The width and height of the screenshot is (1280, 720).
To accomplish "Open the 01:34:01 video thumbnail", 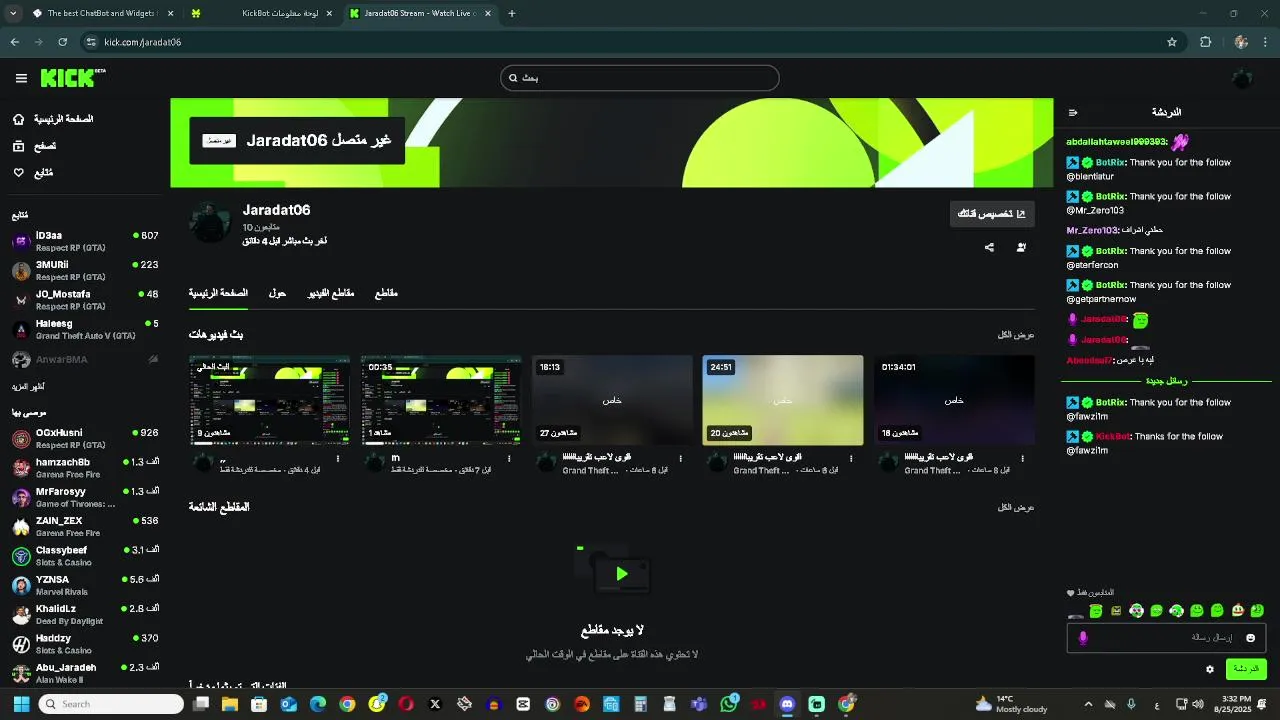I will click(x=954, y=400).
